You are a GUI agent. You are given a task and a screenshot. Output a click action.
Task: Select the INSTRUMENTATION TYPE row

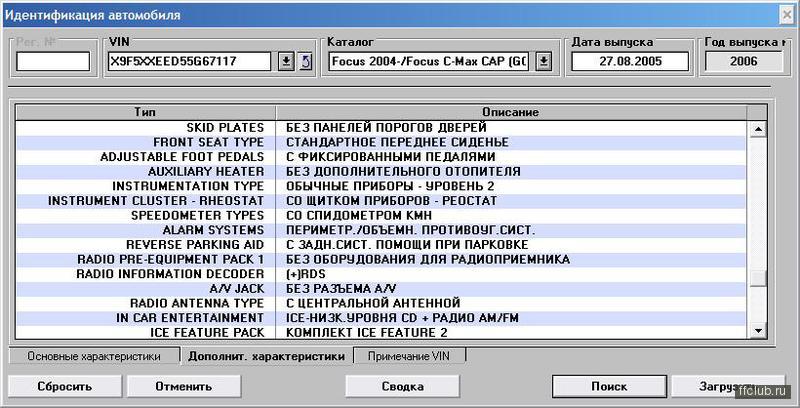click(x=381, y=186)
